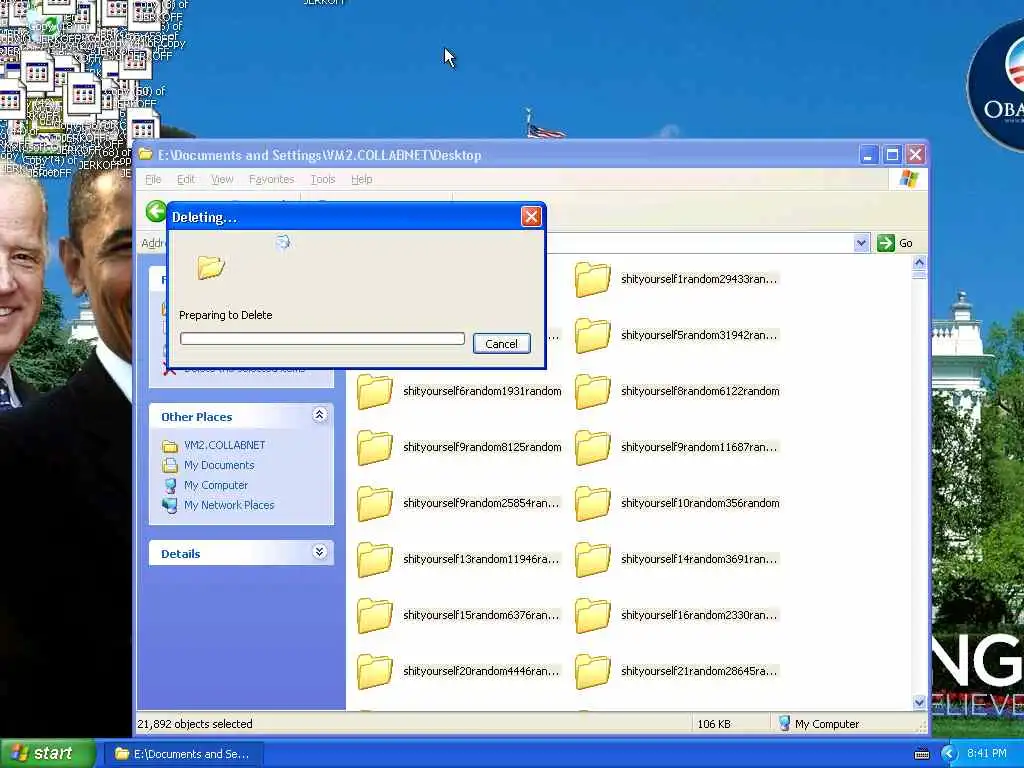Click file name shityourself8random6122random
The width and height of the screenshot is (1024, 768).
pos(700,391)
